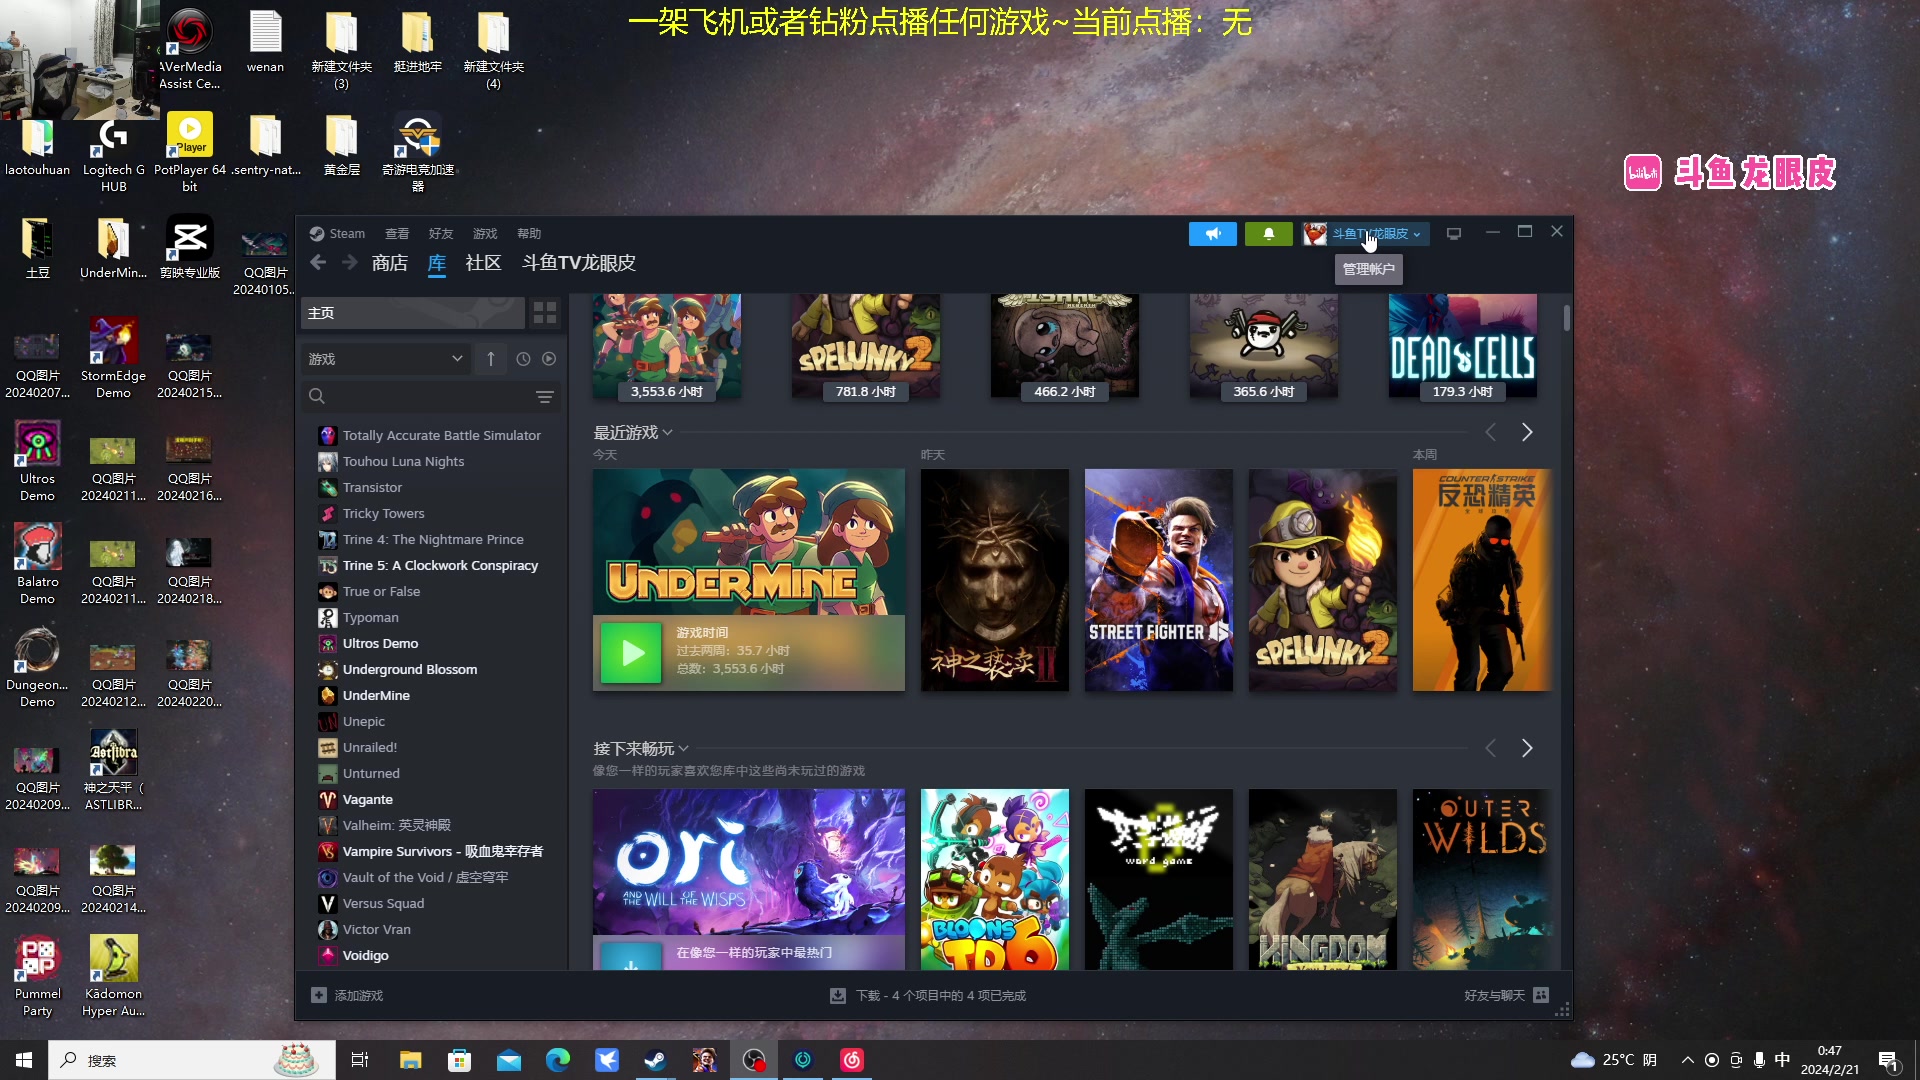Screen dimensions: 1920x1080
Task: Switch to the 社区 tab
Action: 483,263
